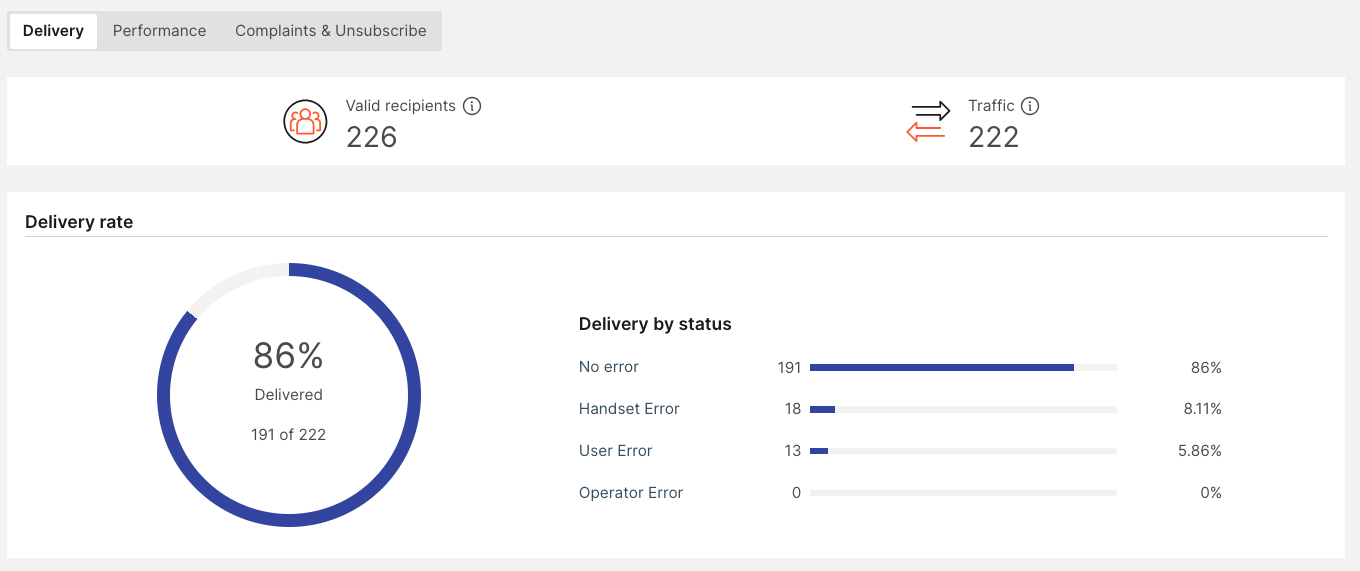
Task: Click the User Error progress bar
Action: coord(819,451)
